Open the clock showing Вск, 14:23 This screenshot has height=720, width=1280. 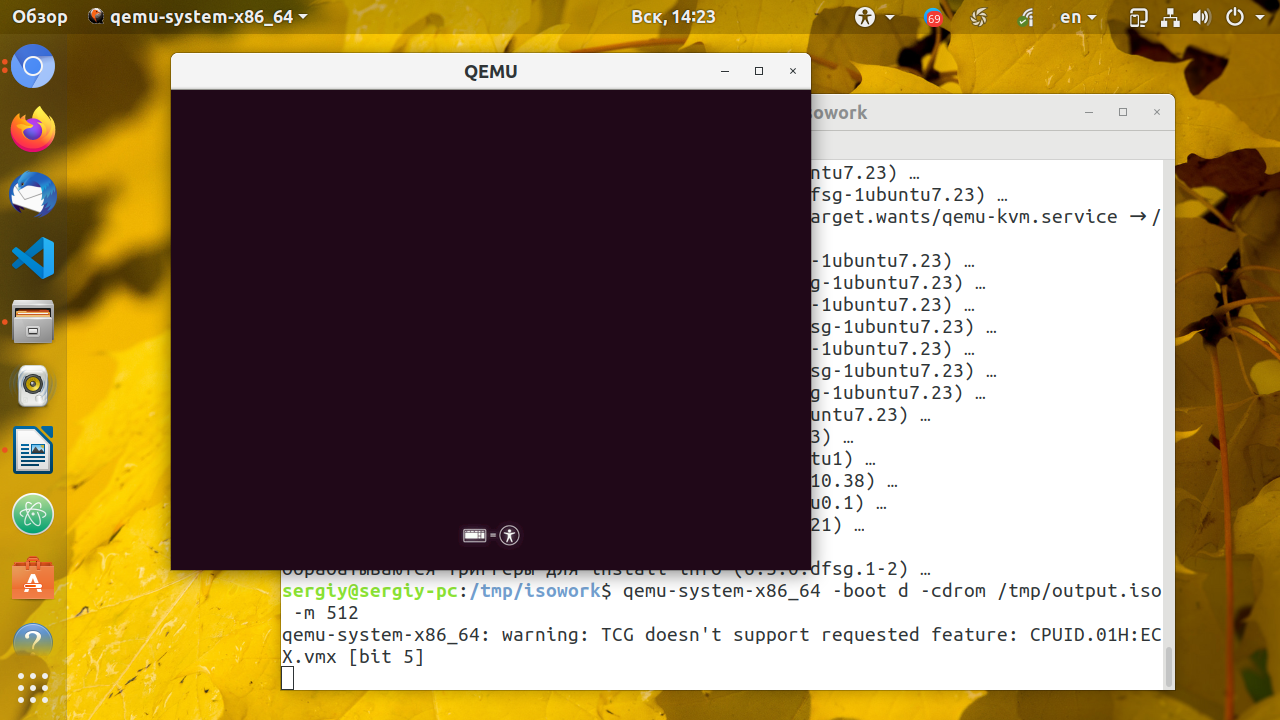tap(673, 17)
